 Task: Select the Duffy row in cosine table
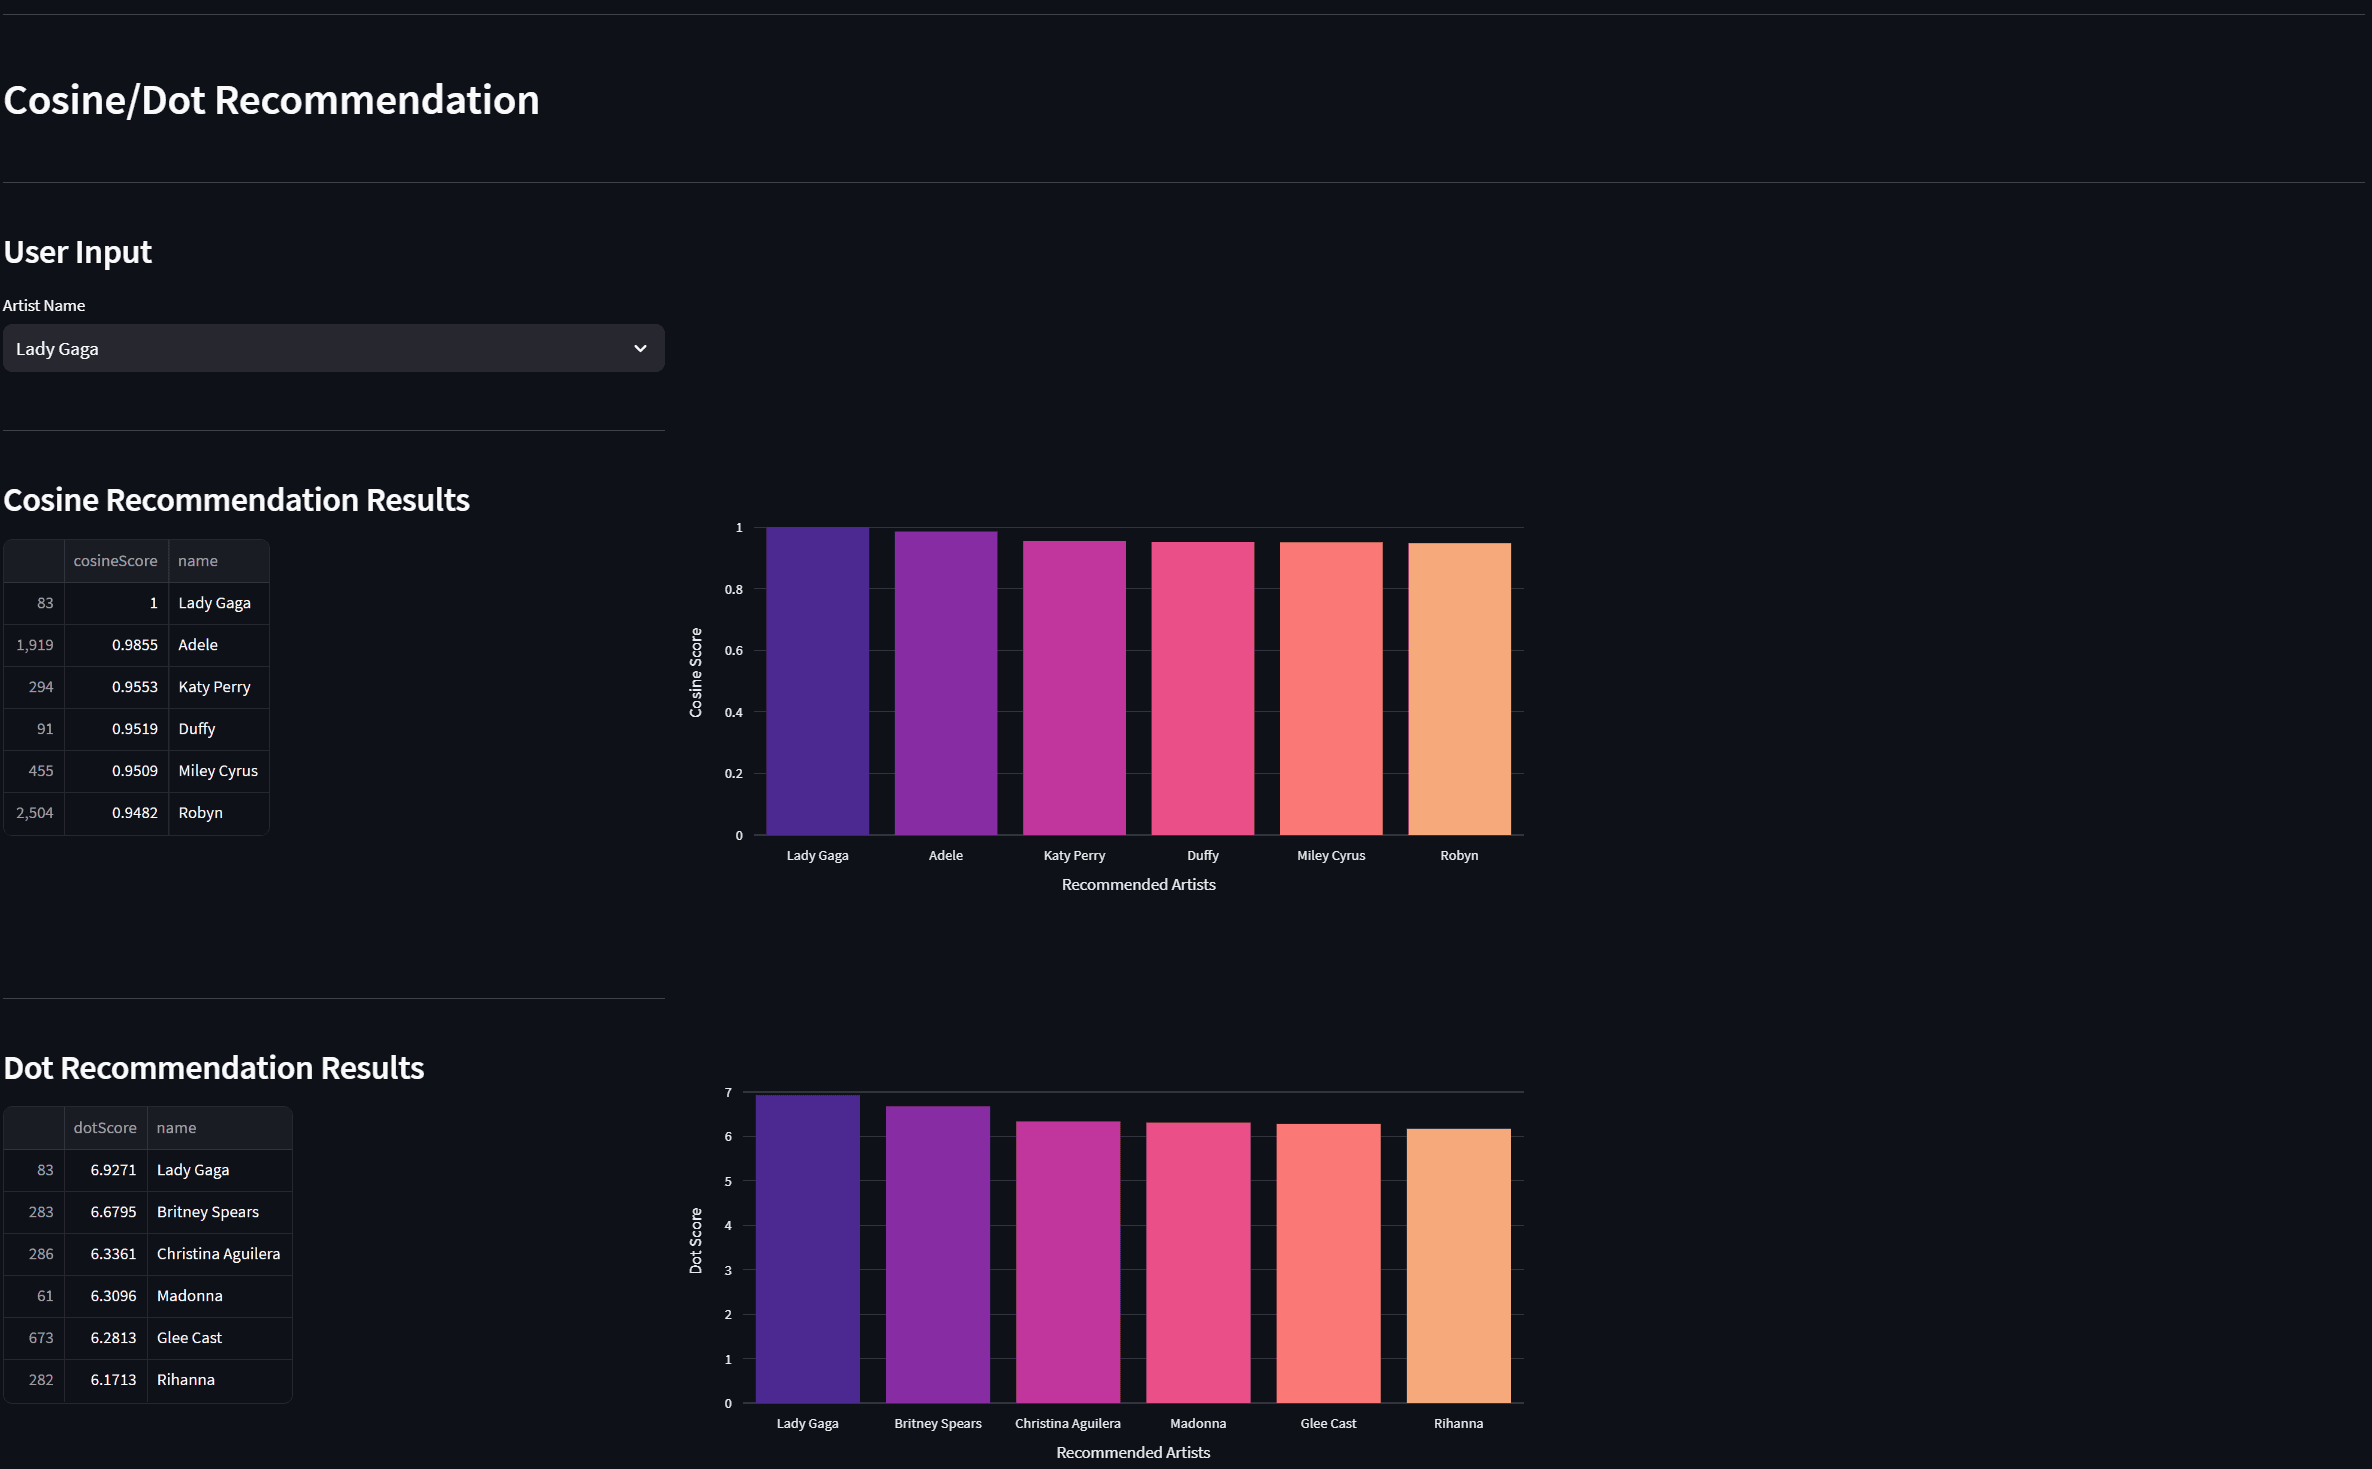[135, 729]
